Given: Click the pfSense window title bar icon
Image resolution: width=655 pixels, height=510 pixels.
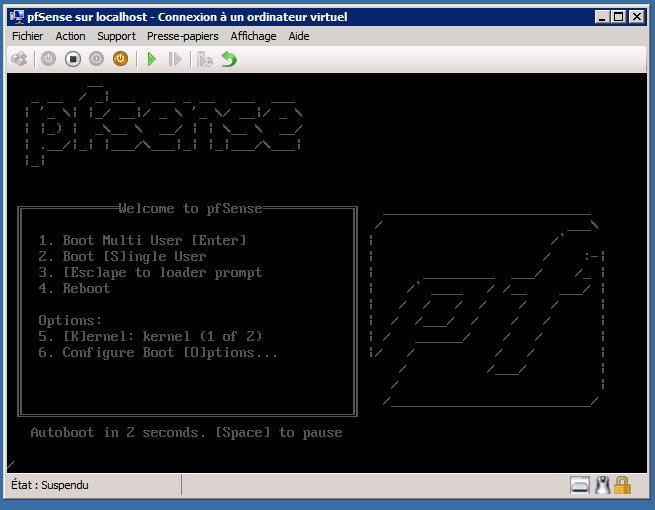Looking at the screenshot, I should (17, 17).
